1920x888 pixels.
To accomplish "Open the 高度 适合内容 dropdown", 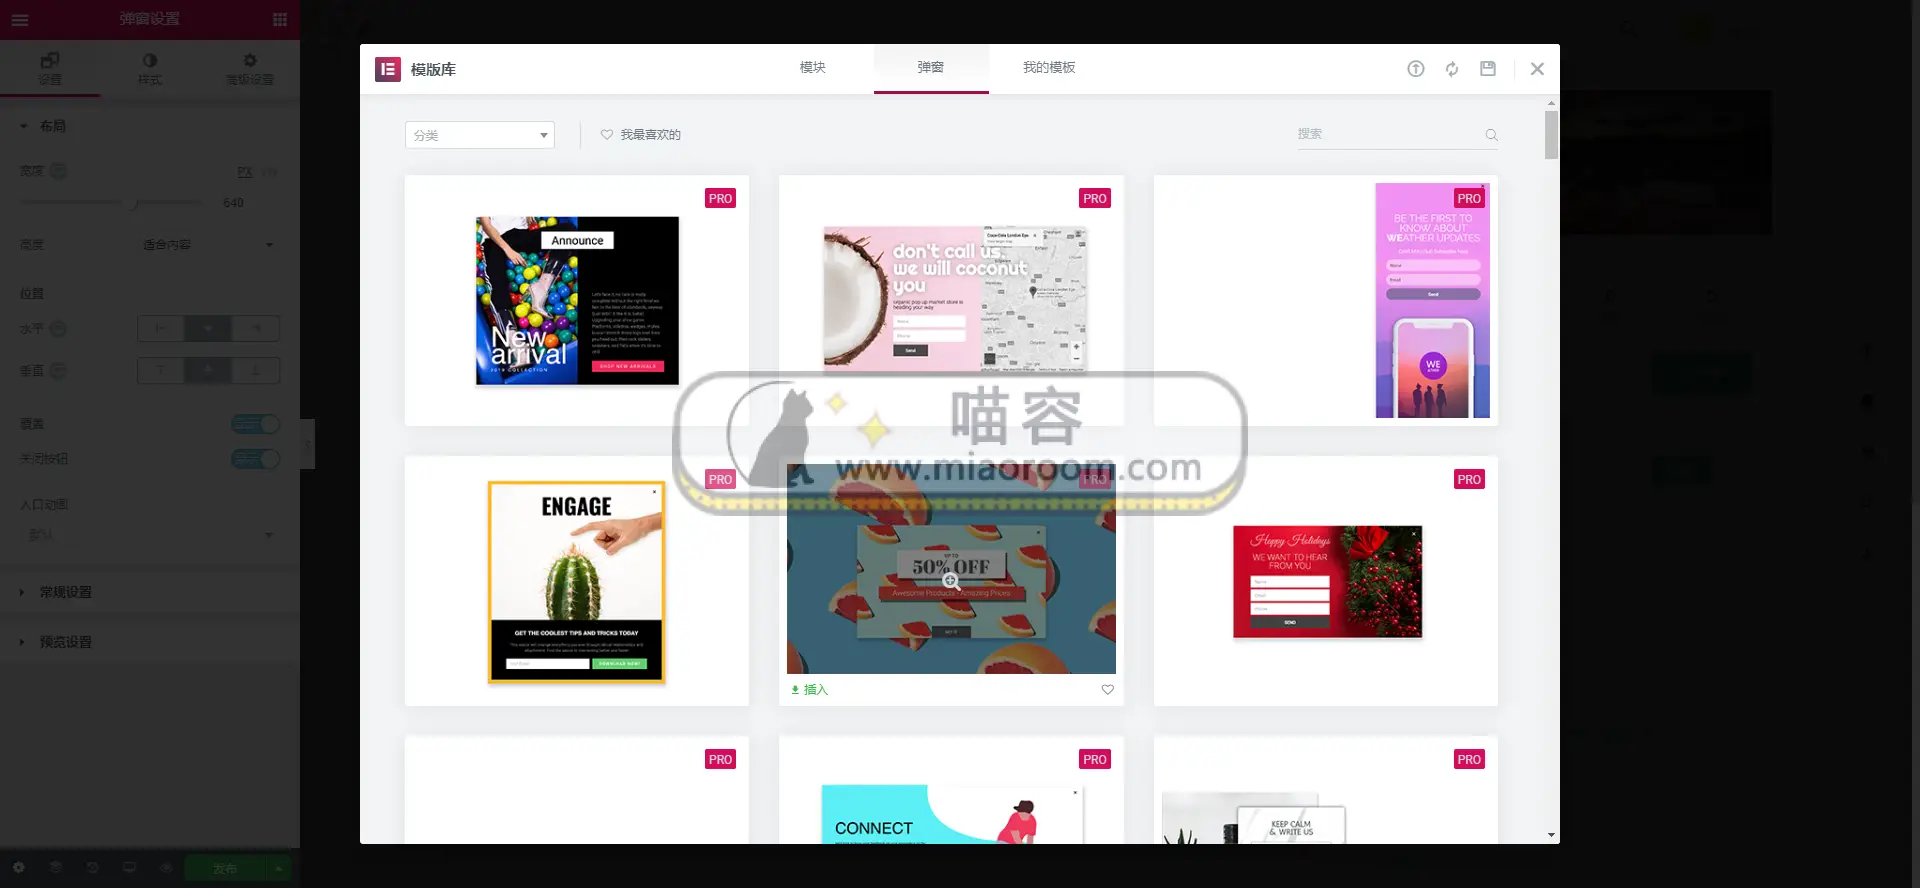I will pos(208,245).
